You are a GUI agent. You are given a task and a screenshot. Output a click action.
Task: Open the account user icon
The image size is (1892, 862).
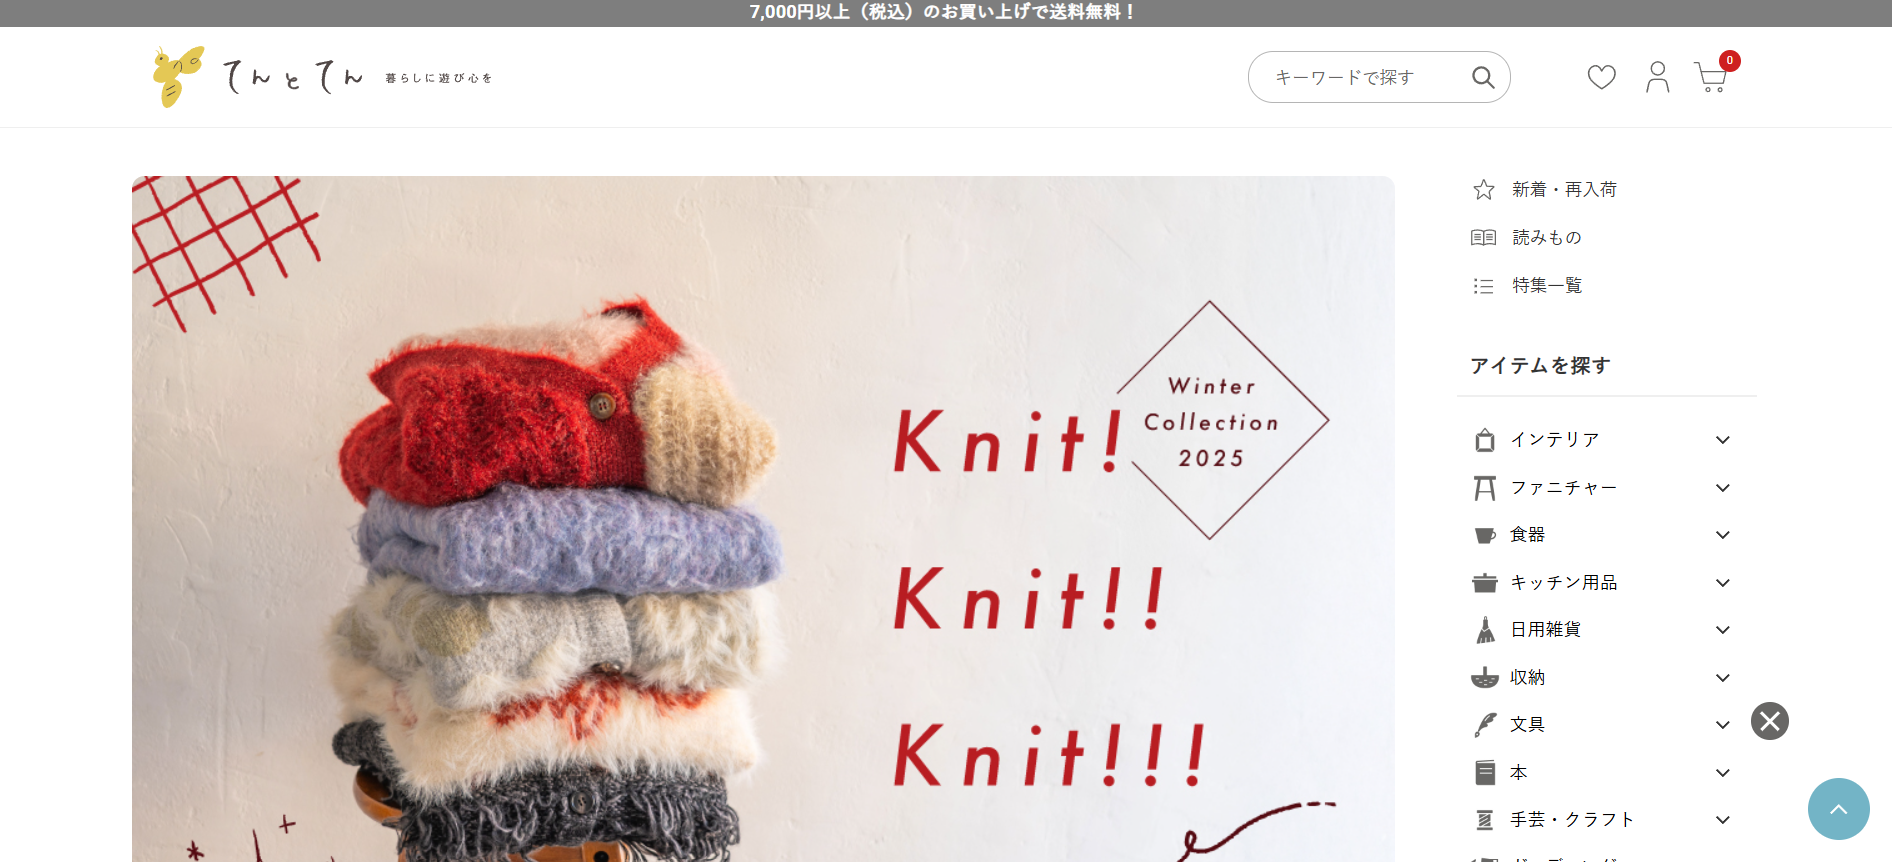pyautogui.click(x=1657, y=77)
